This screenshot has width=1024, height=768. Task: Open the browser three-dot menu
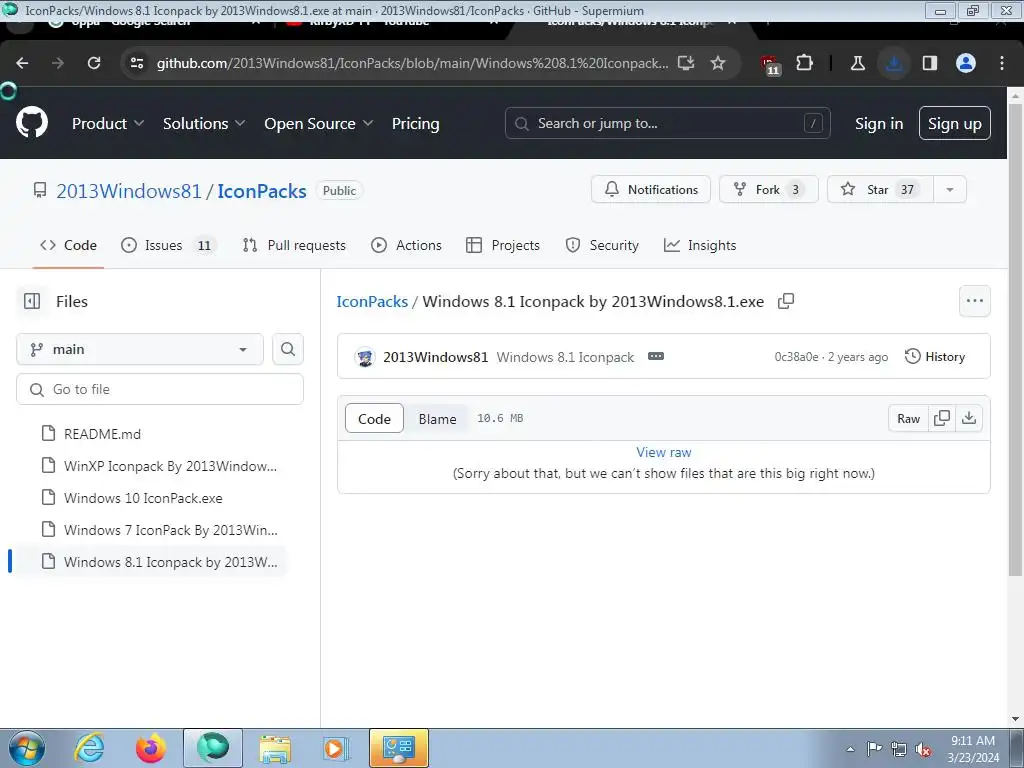tap(1002, 63)
